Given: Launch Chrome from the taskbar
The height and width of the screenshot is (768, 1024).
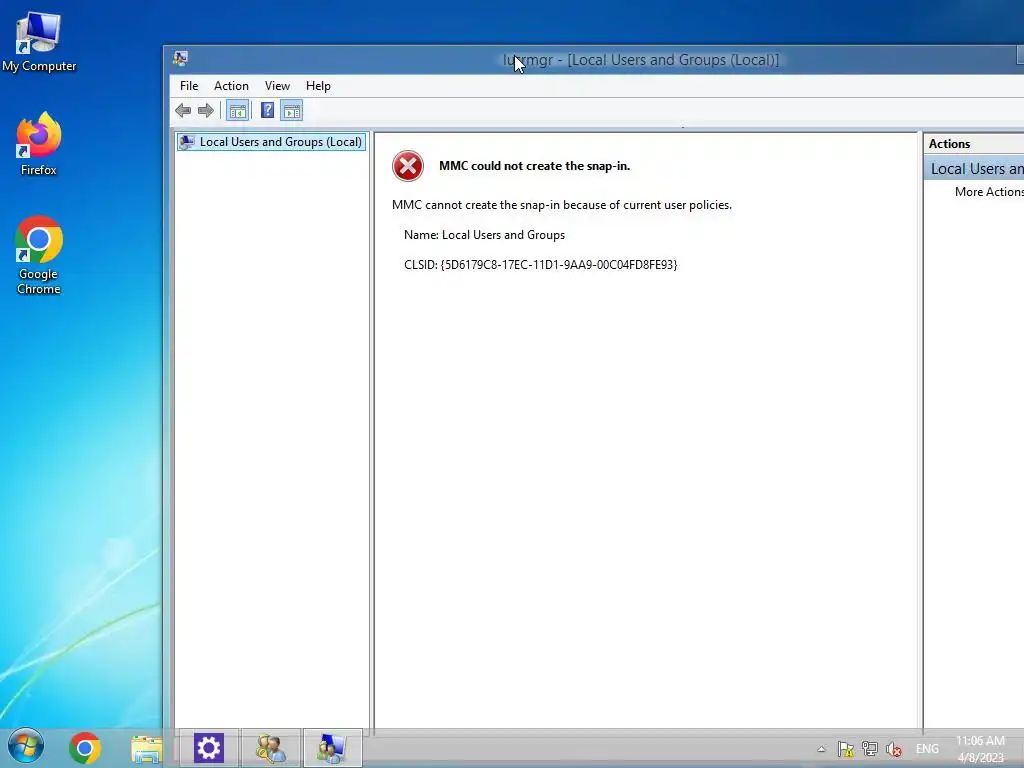Looking at the screenshot, I should tap(85, 748).
